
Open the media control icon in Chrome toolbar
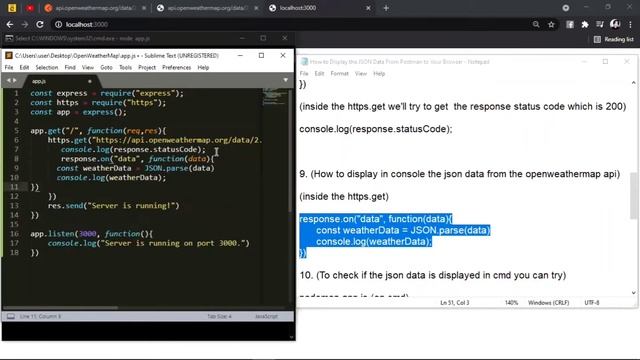(600, 24)
